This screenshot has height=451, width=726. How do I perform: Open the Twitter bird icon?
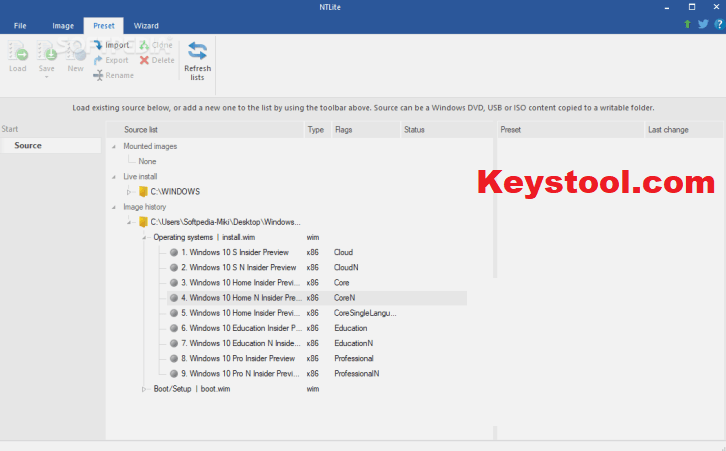coord(703,24)
